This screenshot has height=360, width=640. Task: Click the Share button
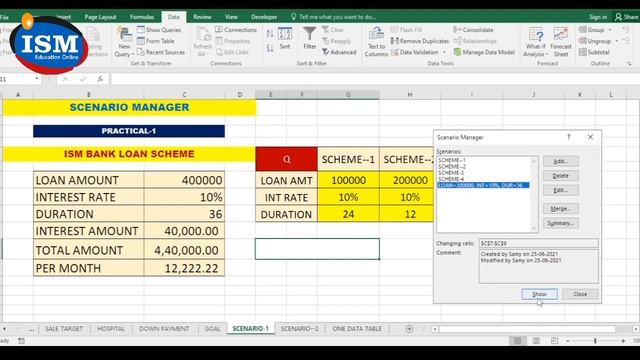(x=627, y=17)
